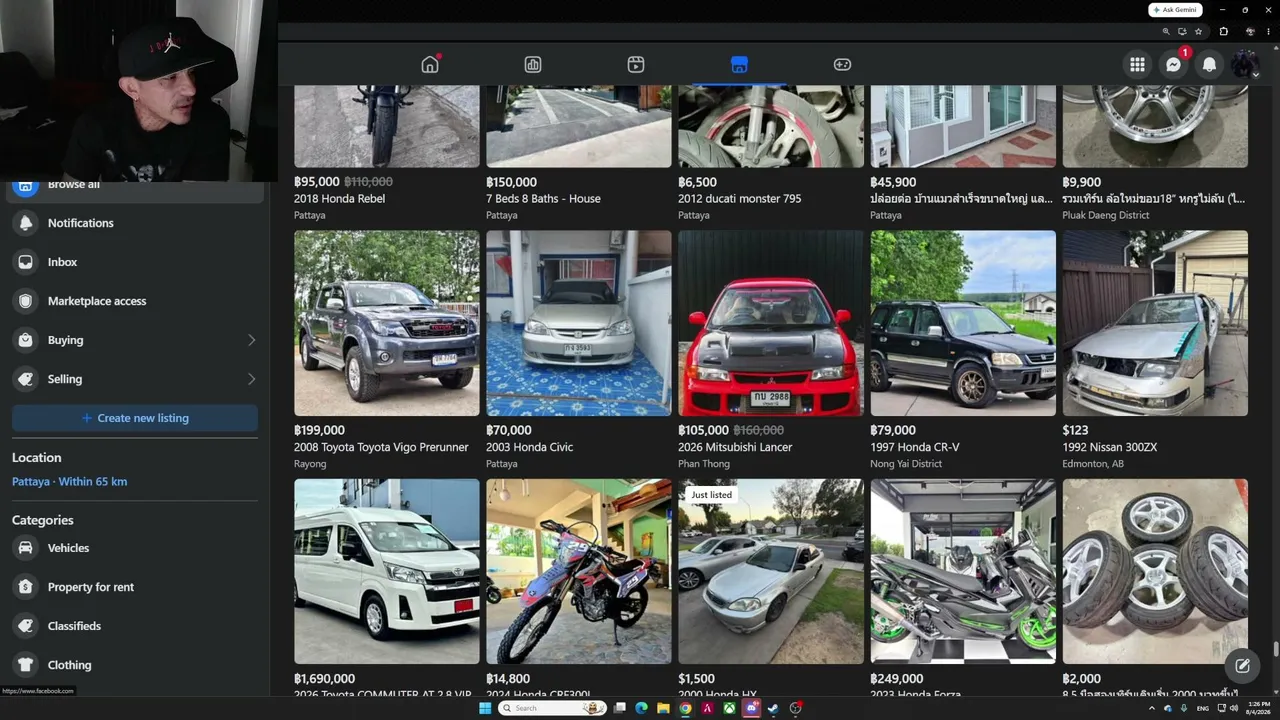Show hidden system tray icons
The height and width of the screenshot is (720, 1280).
pos(1151,708)
